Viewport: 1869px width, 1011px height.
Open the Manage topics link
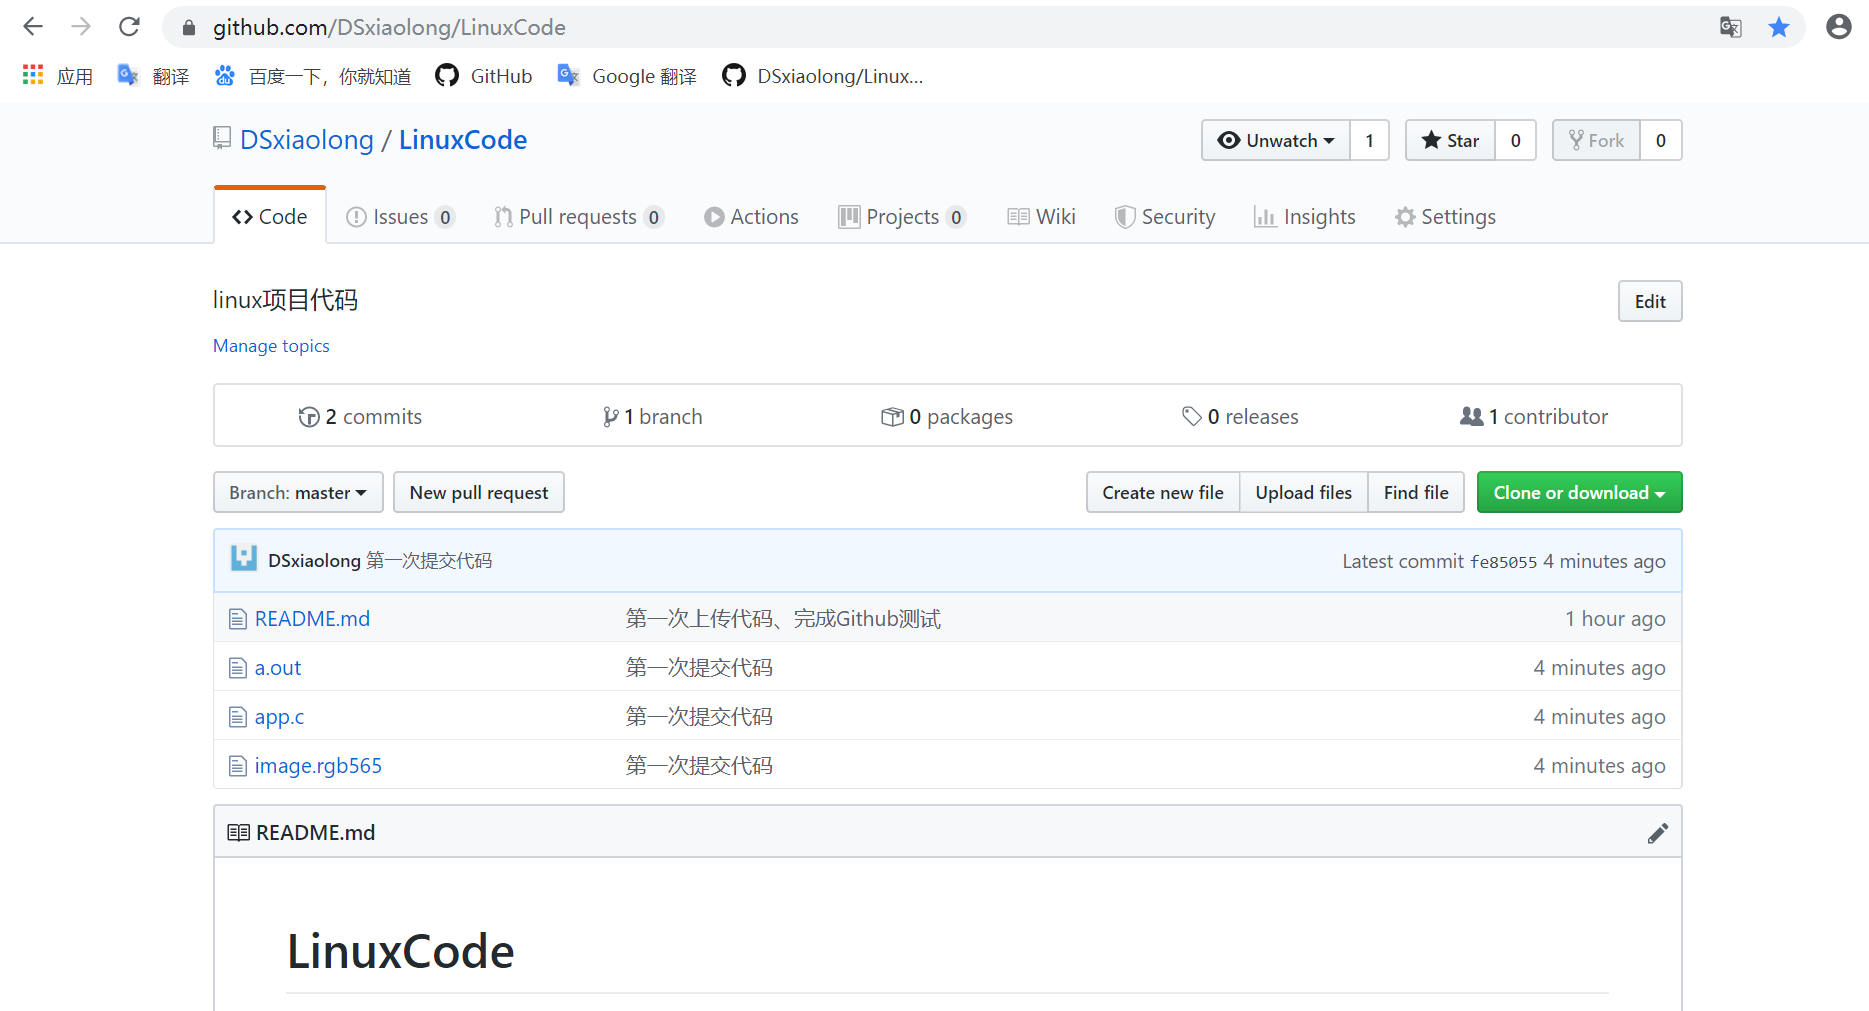click(x=271, y=346)
